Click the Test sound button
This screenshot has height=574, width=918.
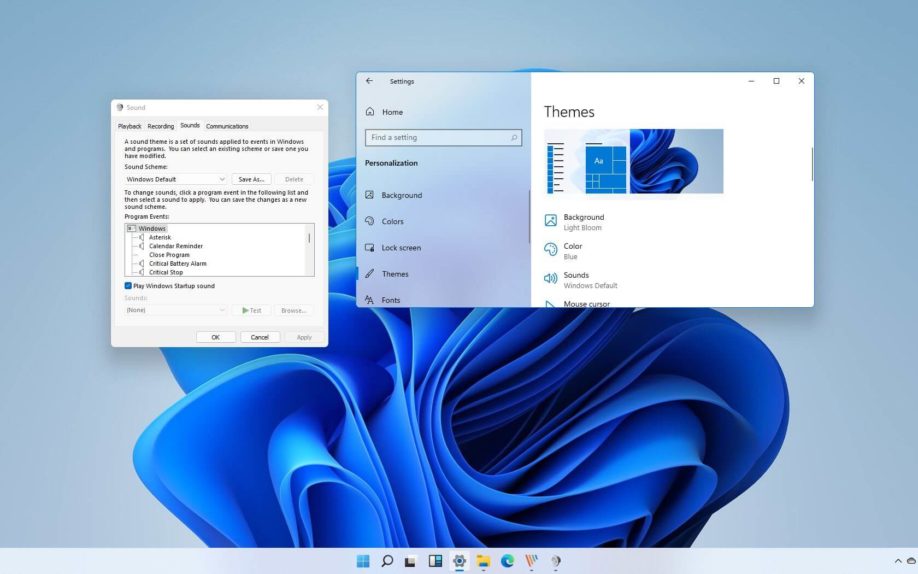[x=251, y=310]
